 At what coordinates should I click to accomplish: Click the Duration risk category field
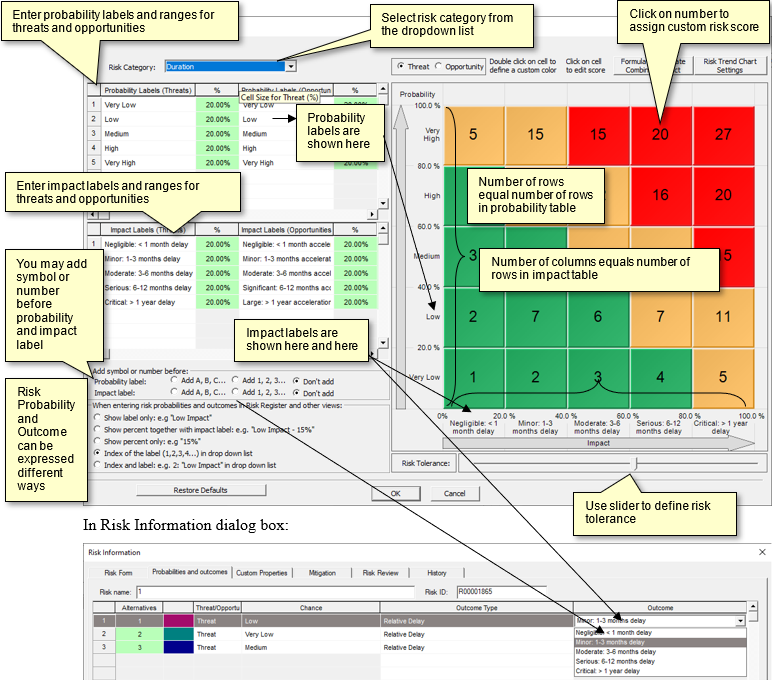point(225,66)
